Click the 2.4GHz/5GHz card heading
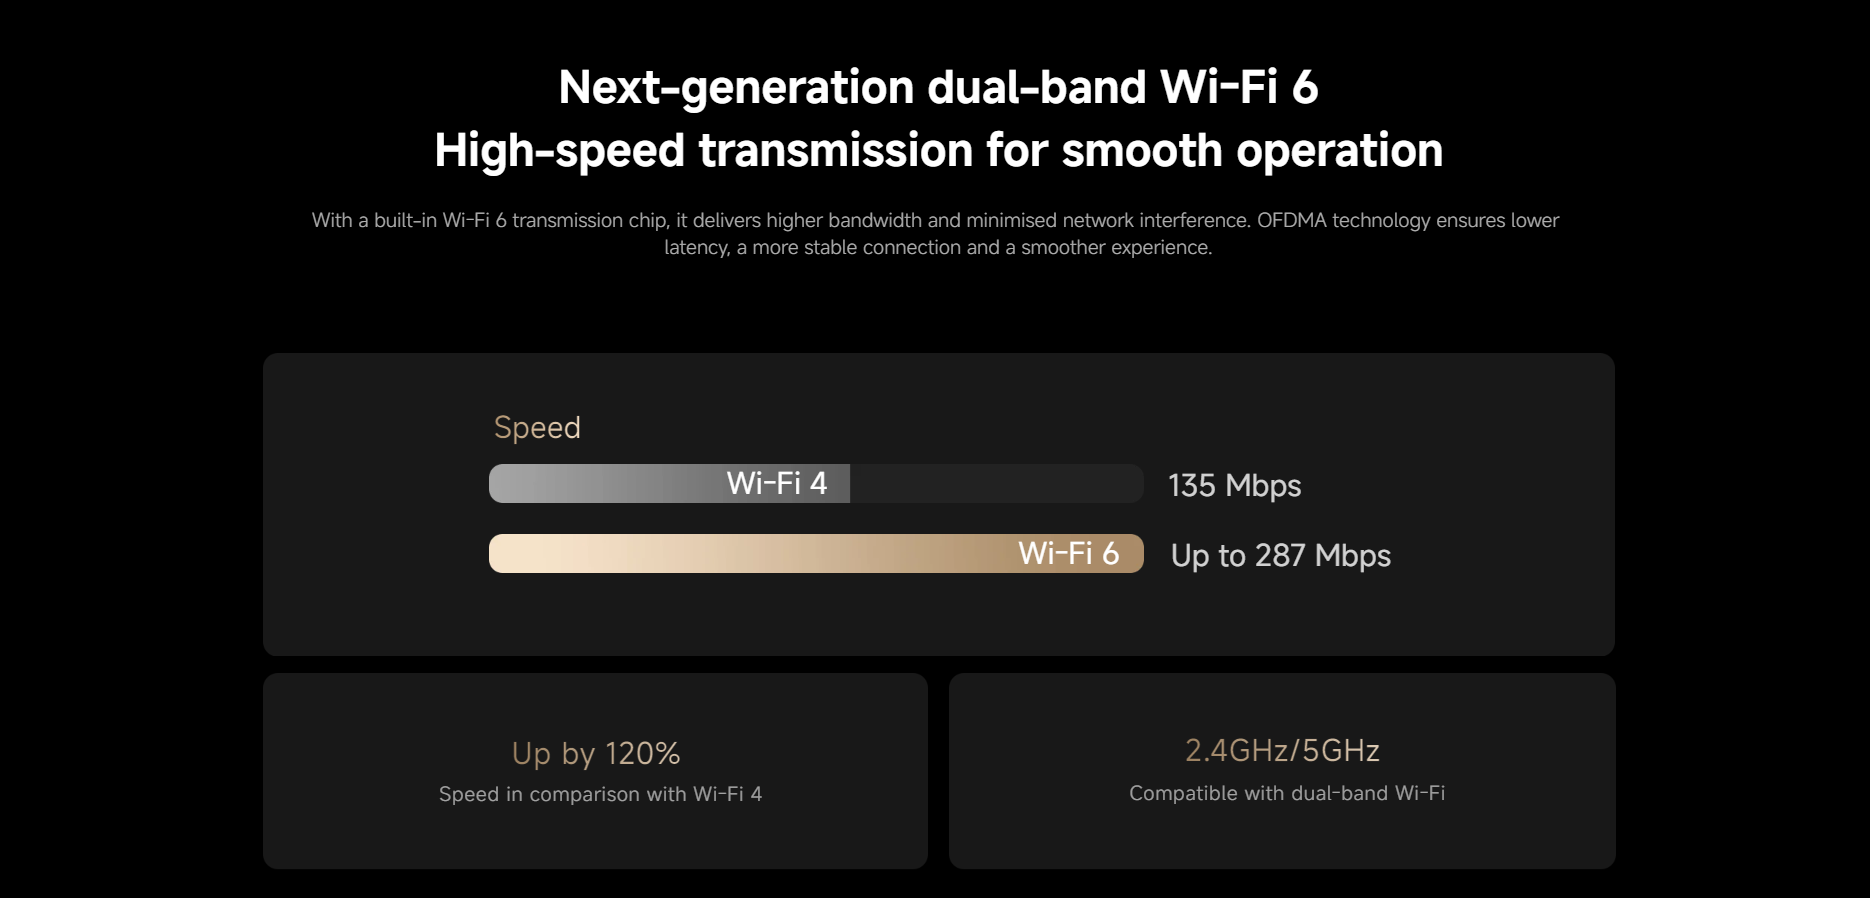The image size is (1870, 898). 1282,750
